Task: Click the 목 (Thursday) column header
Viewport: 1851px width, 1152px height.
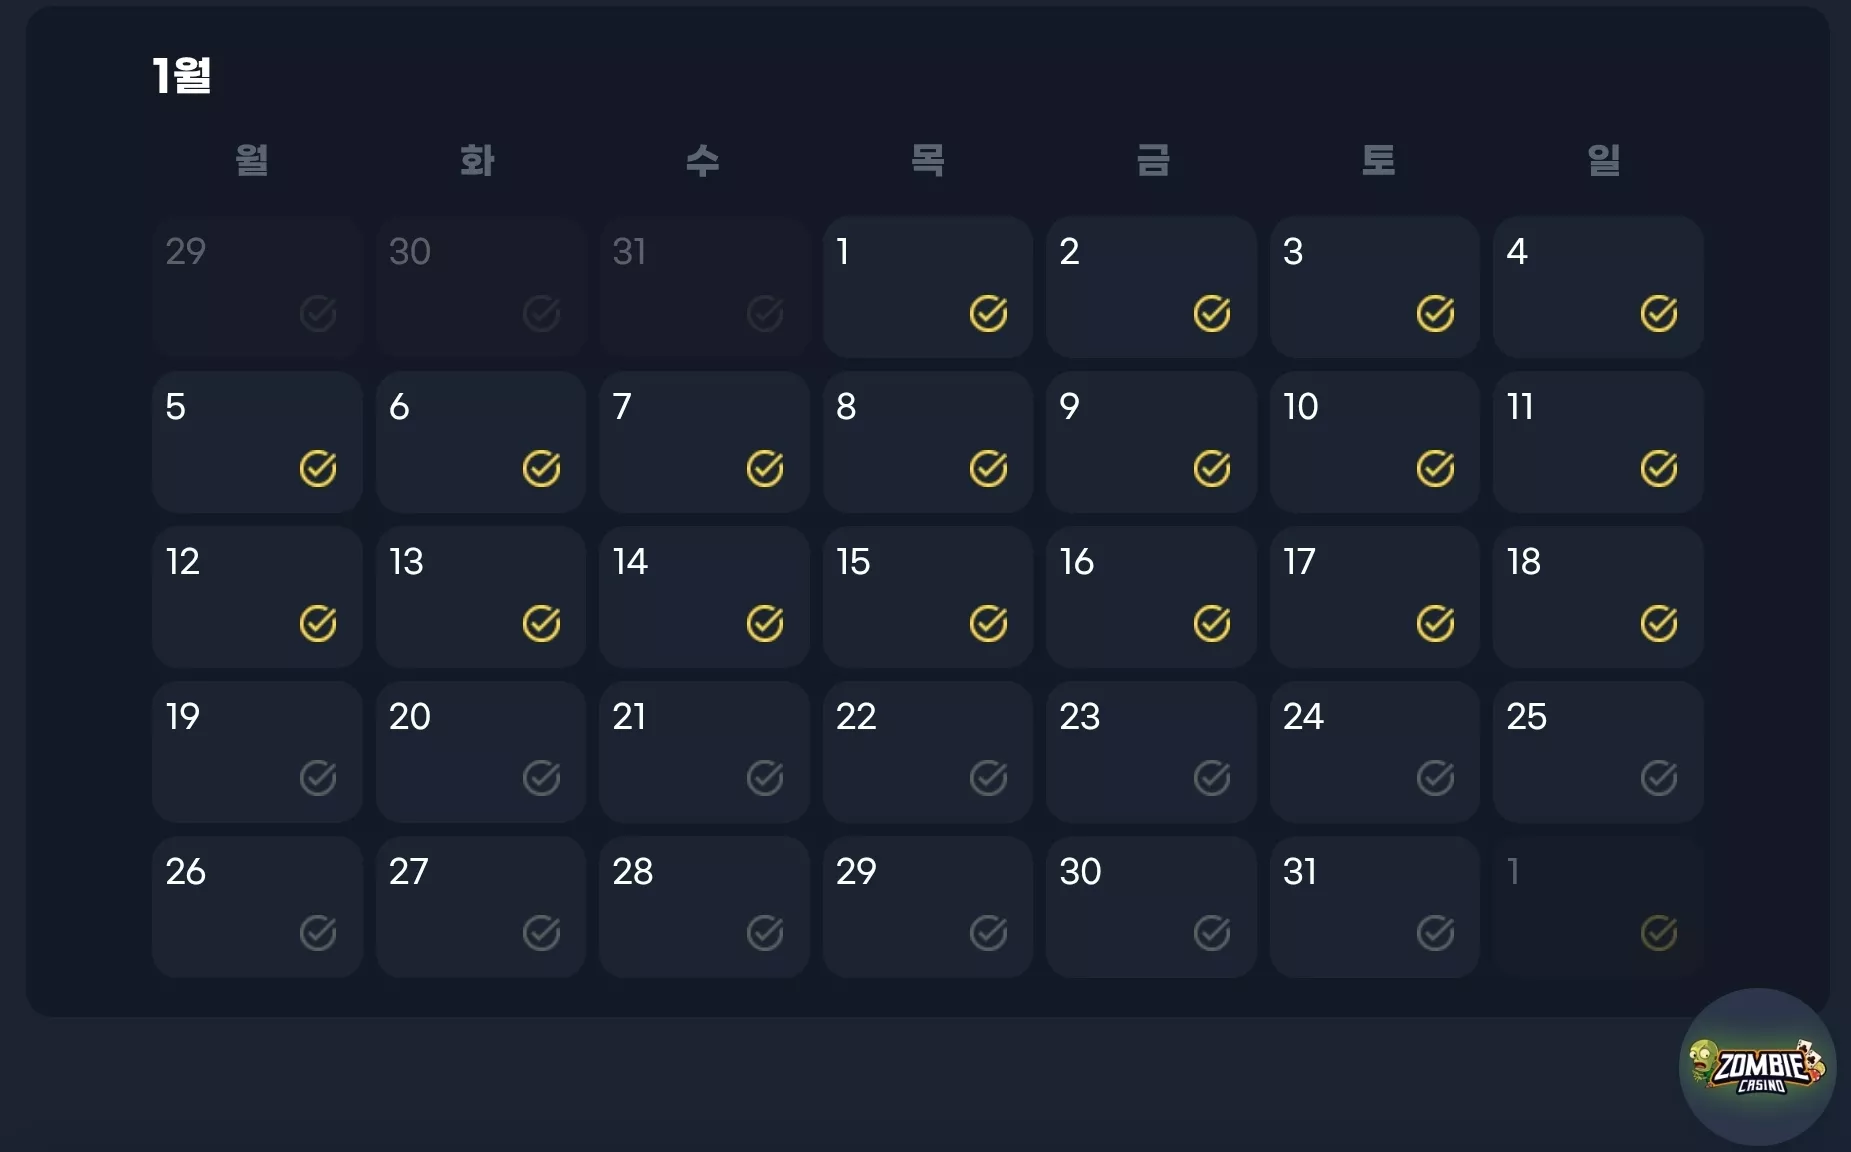Action: [x=928, y=160]
